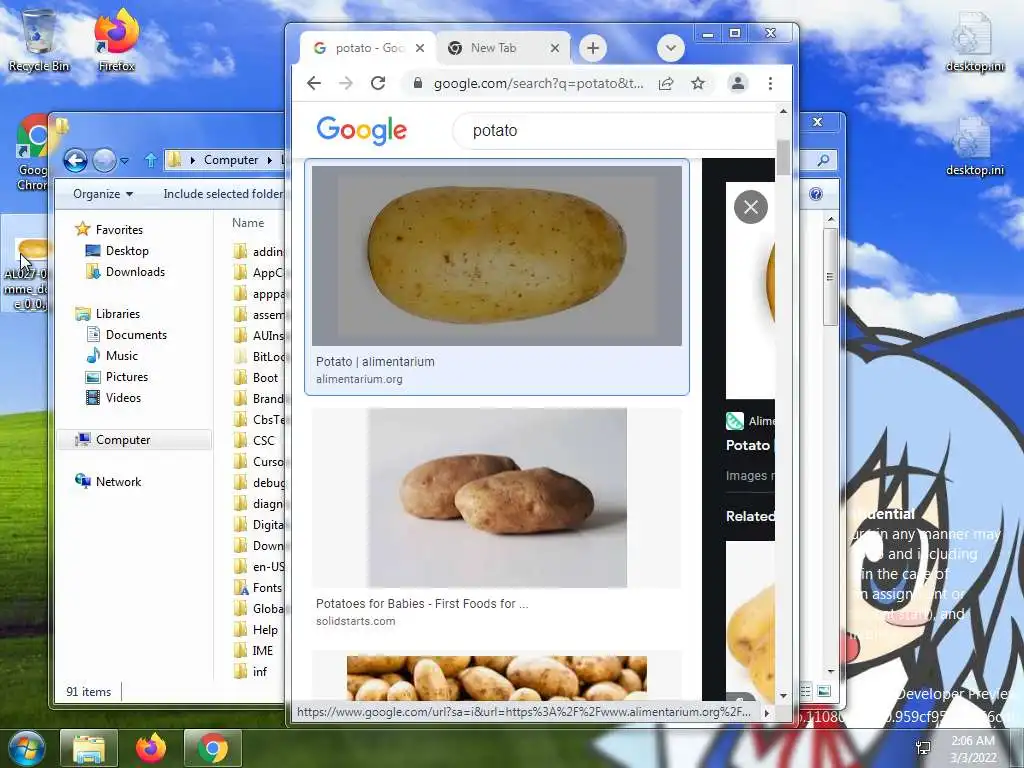Reload the potato search page
This screenshot has height=768, width=1024.
pos(378,84)
